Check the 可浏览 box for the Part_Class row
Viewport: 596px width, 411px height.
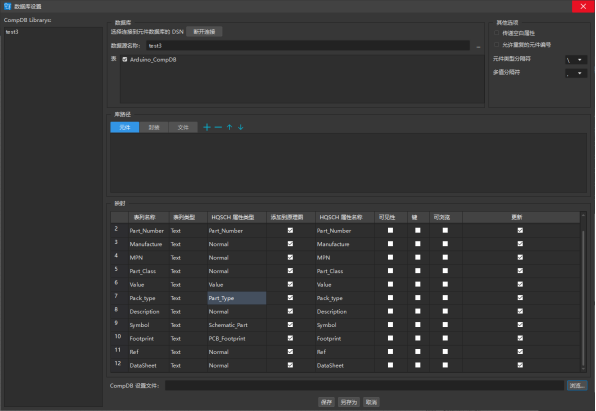point(445,271)
